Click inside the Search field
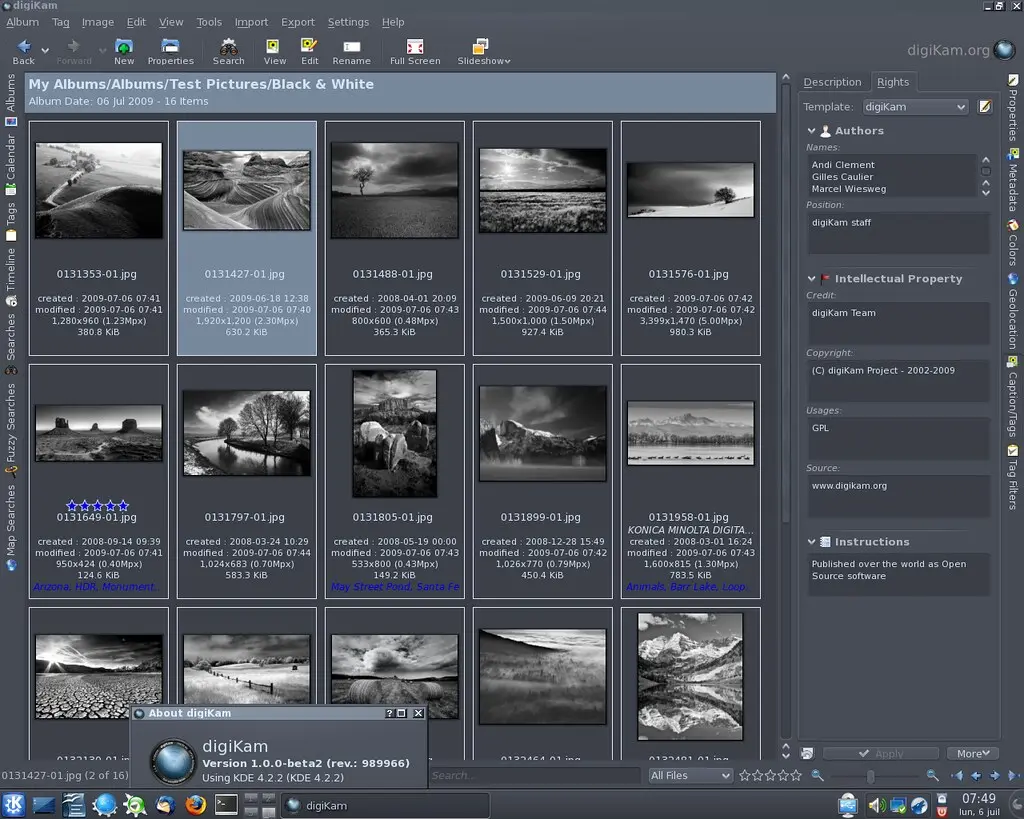This screenshot has width=1024, height=819. (535, 775)
